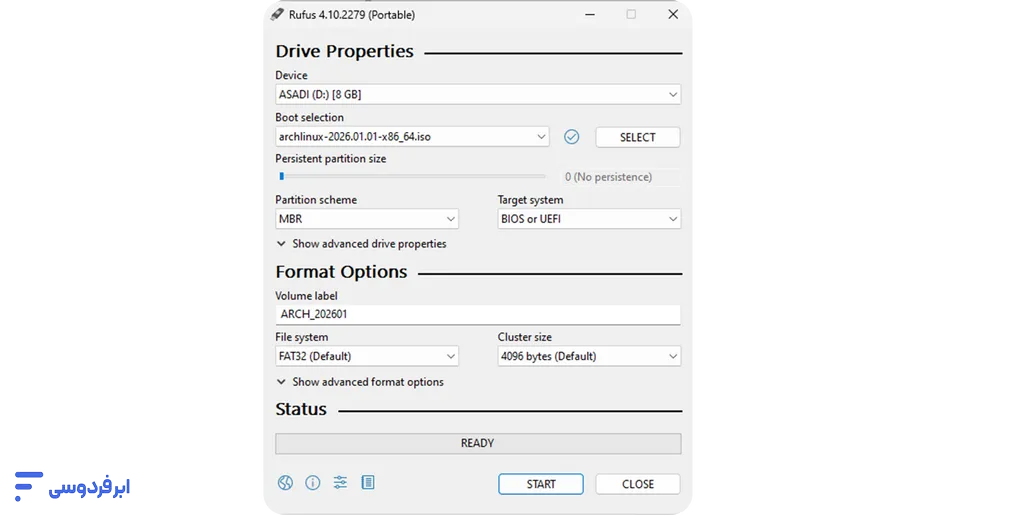Click the 'File system' label
Screen dimensions: 1024x515
(x=302, y=337)
